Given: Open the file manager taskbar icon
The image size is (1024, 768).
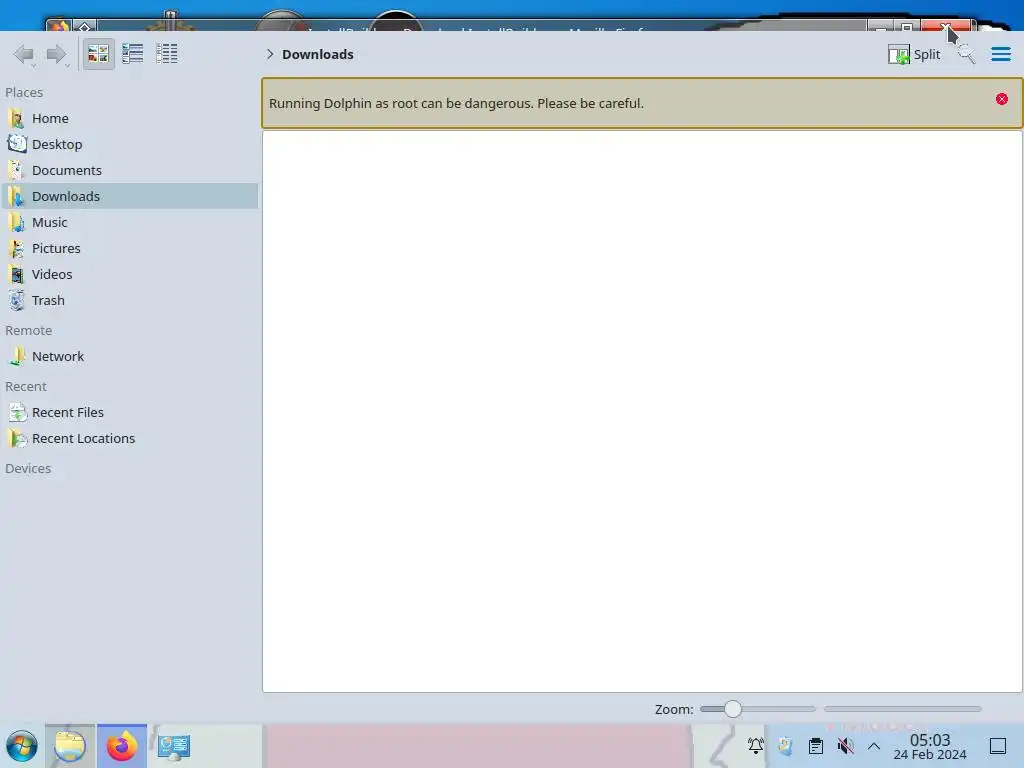Looking at the screenshot, I should click(x=70, y=746).
